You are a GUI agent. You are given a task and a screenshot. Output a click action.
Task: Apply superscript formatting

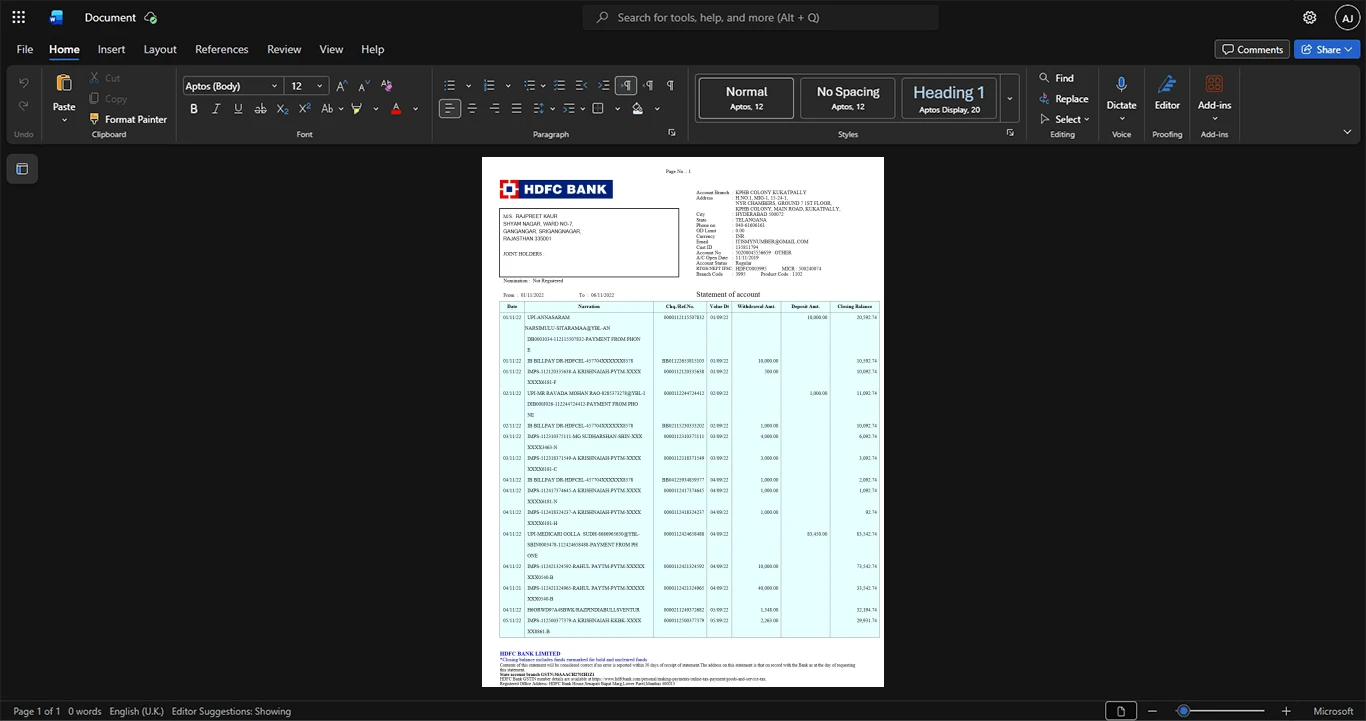tap(305, 108)
